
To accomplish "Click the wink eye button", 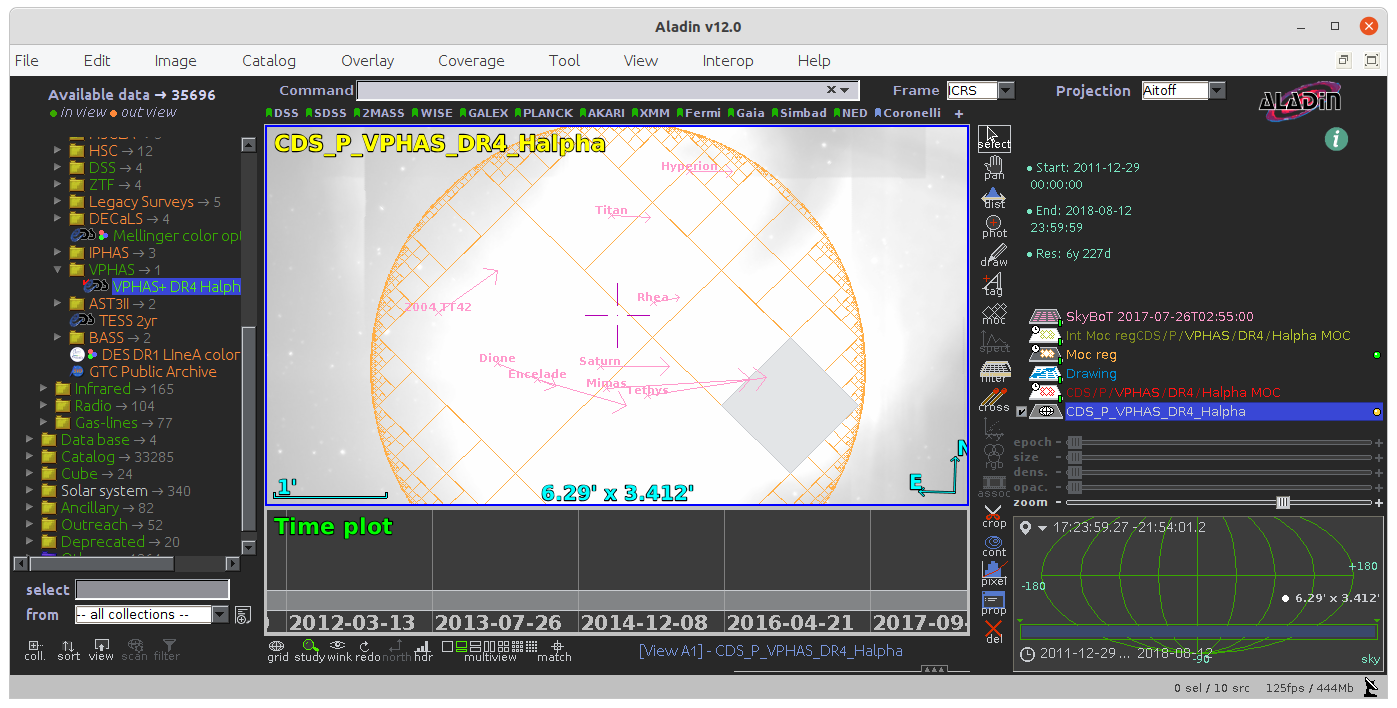I will tap(339, 650).
